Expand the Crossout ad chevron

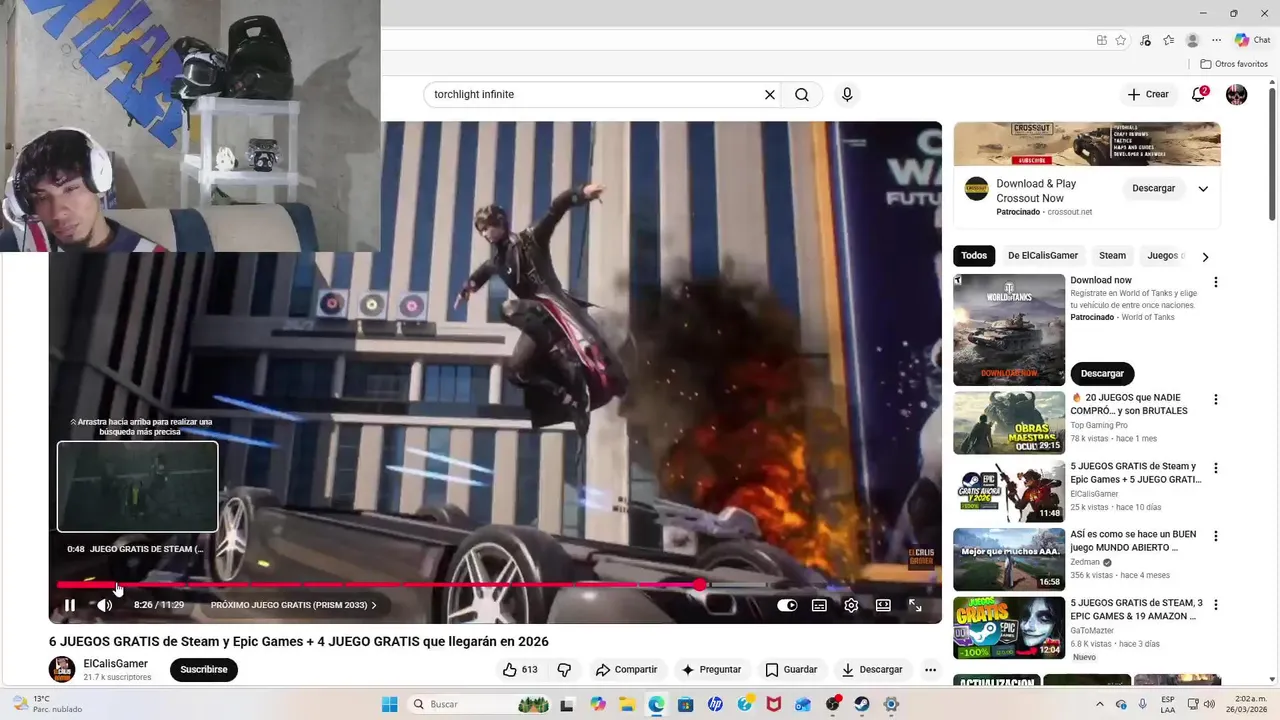(x=1203, y=188)
